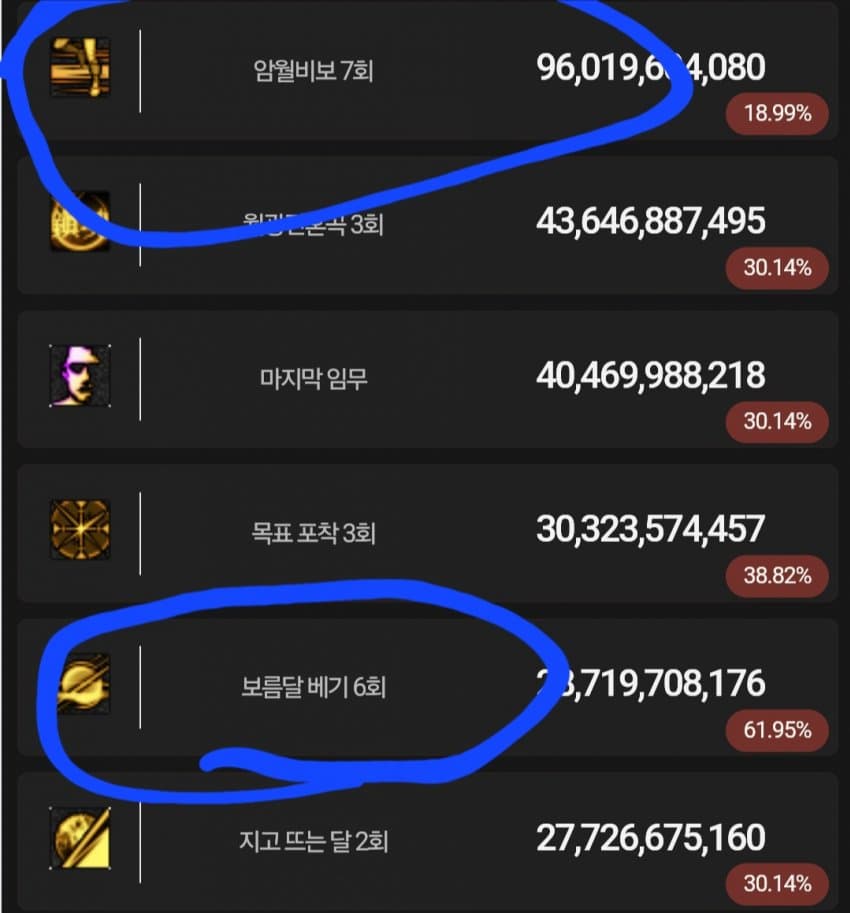Select the 지고 뜨는 달 2회 label
This screenshot has height=913, width=850.
313,841
